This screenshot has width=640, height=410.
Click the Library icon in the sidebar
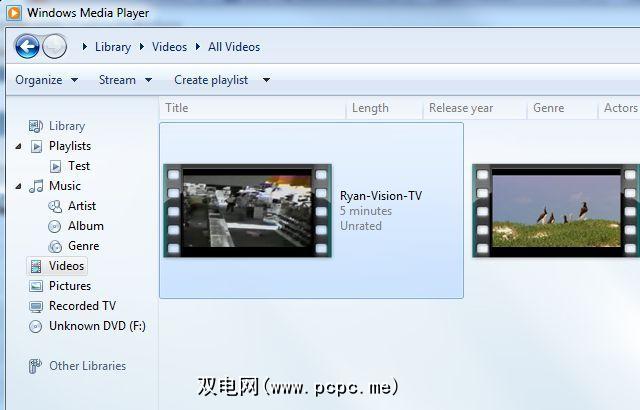click(x=36, y=126)
